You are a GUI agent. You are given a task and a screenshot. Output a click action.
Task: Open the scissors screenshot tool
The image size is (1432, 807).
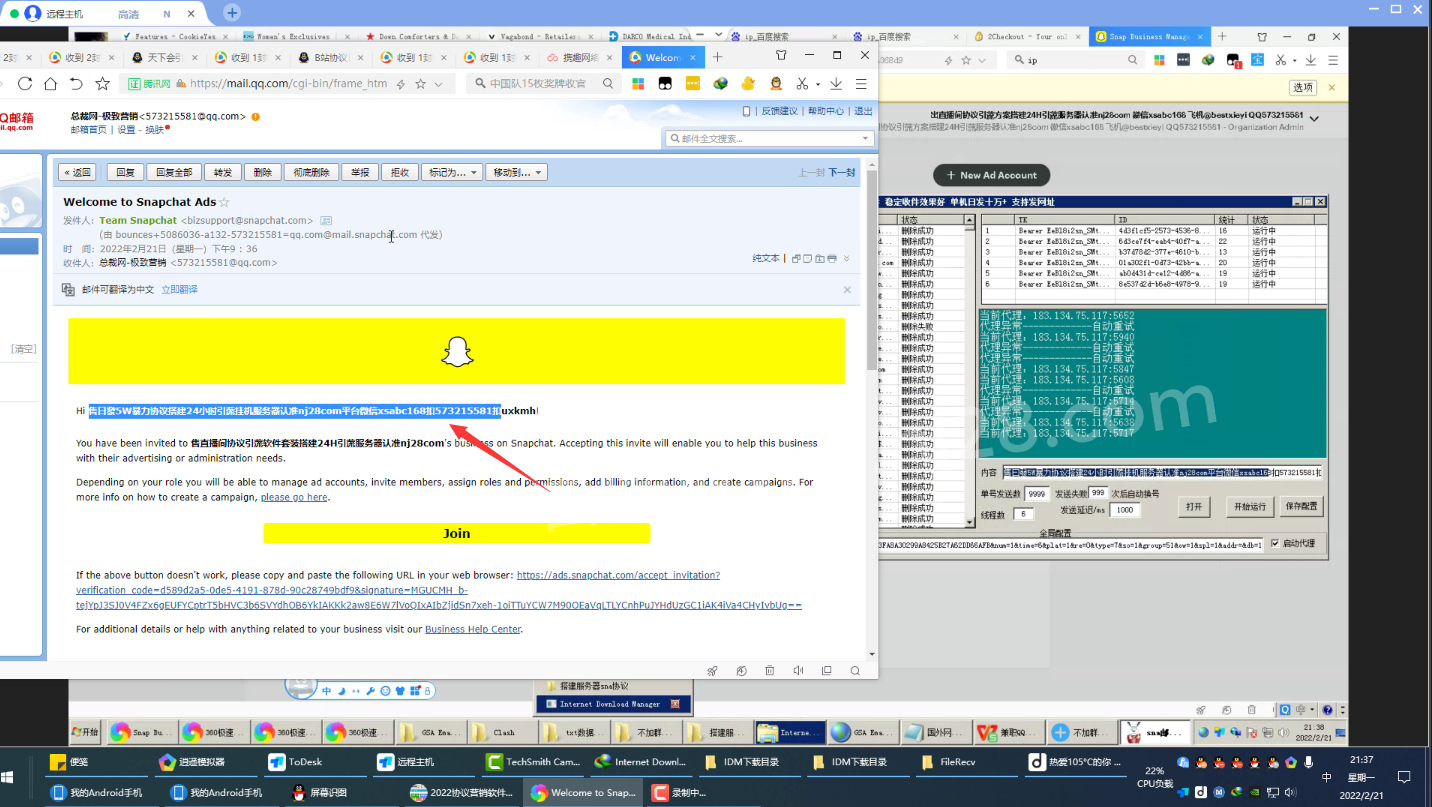pos(801,84)
